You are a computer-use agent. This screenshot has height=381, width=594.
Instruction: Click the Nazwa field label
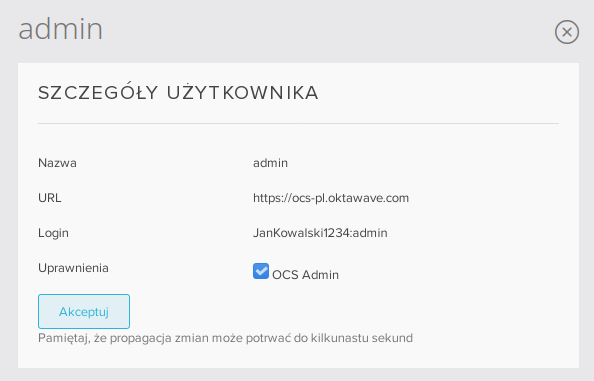pyautogui.click(x=57, y=163)
